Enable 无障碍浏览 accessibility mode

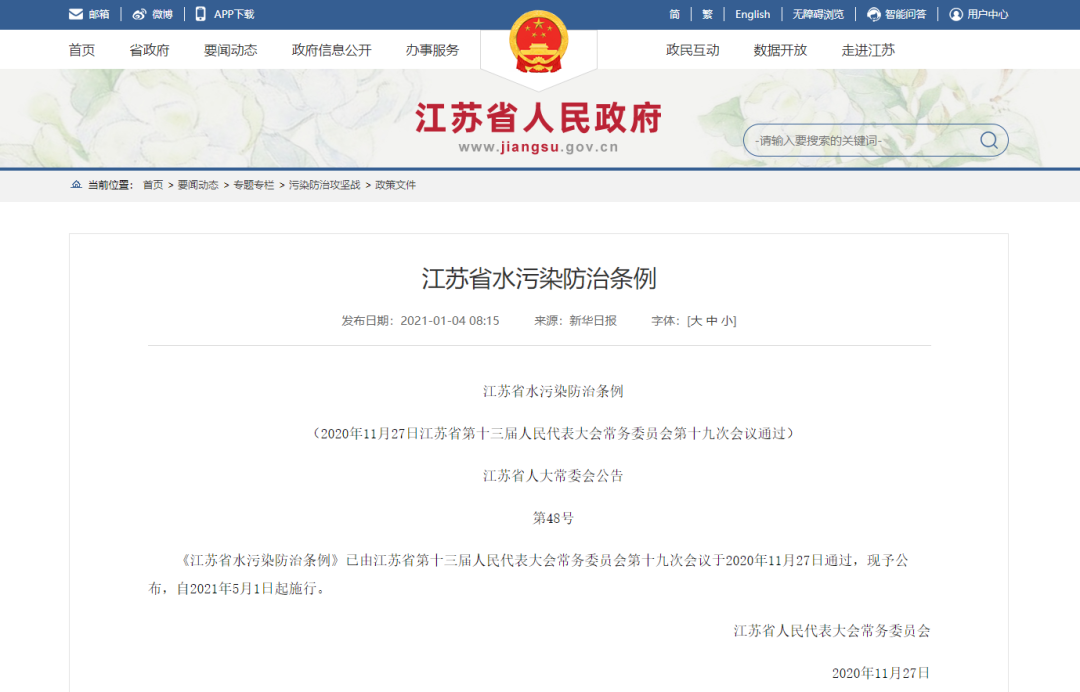click(818, 14)
